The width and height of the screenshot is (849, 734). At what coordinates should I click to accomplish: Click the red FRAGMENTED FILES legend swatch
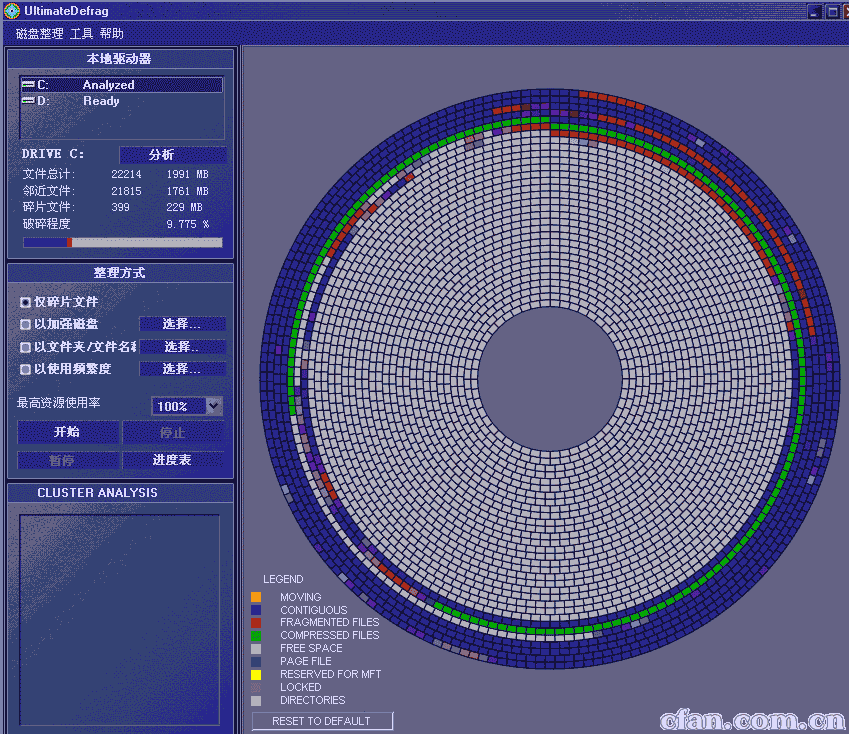click(256, 623)
